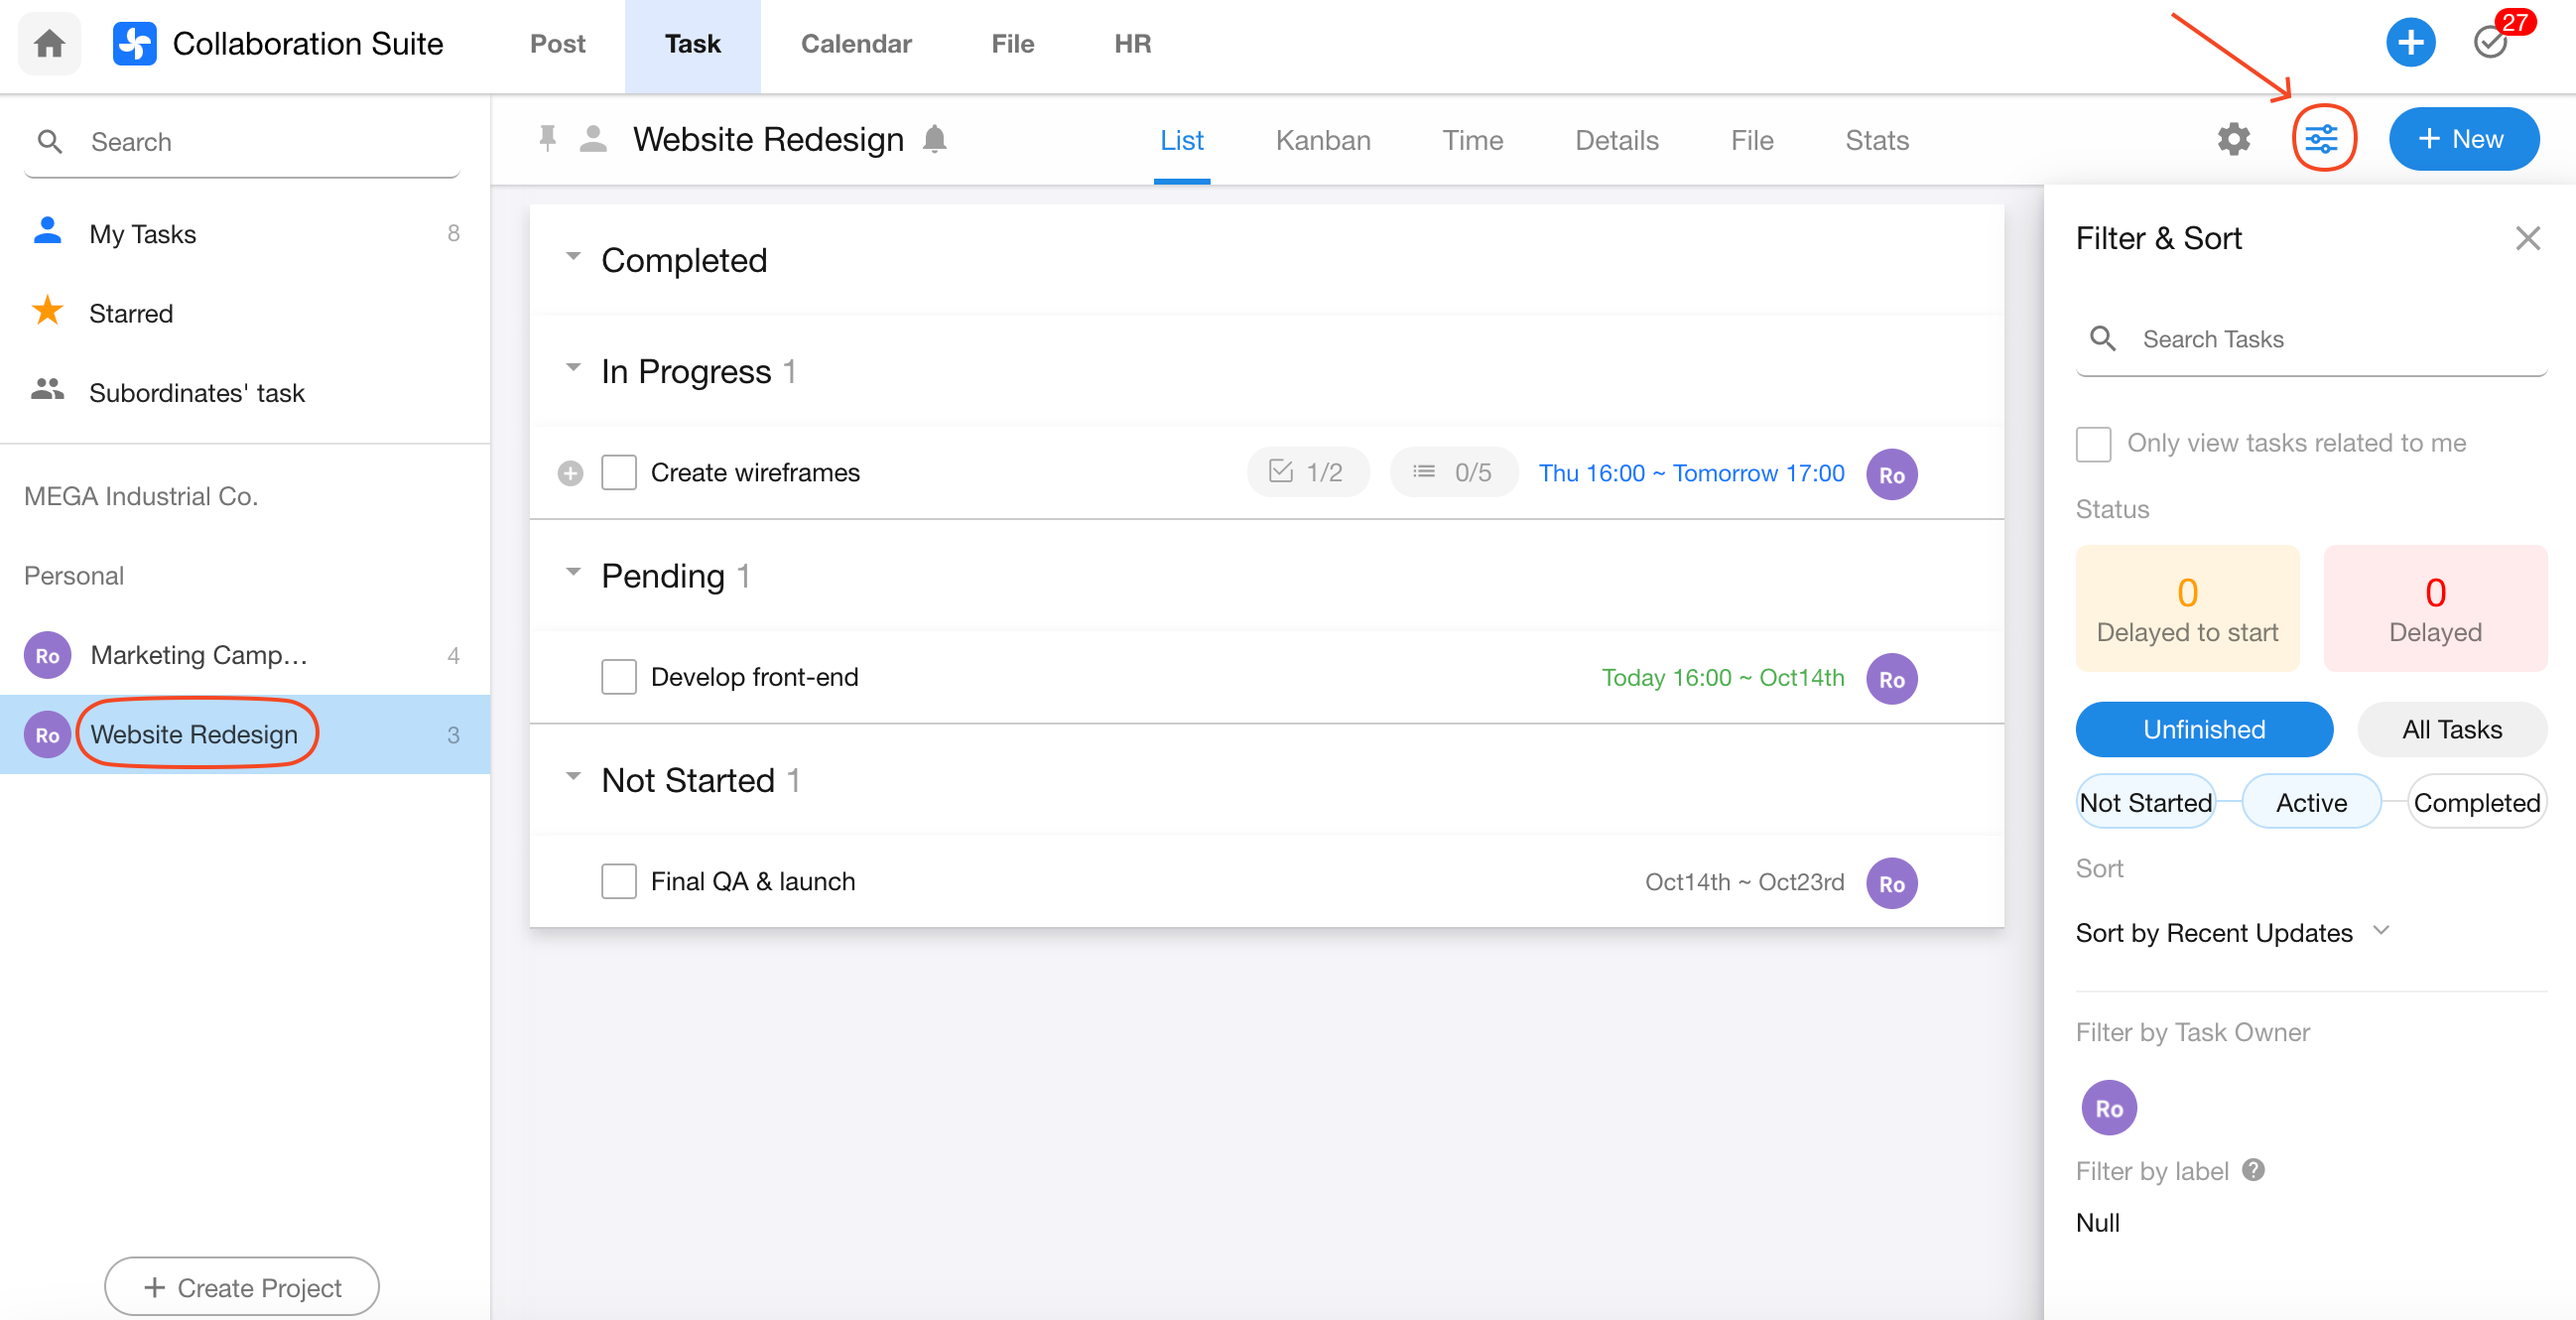Enable Only view tasks related to me
Image resolution: width=2576 pixels, height=1320 pixels.
coord(2093,443)
